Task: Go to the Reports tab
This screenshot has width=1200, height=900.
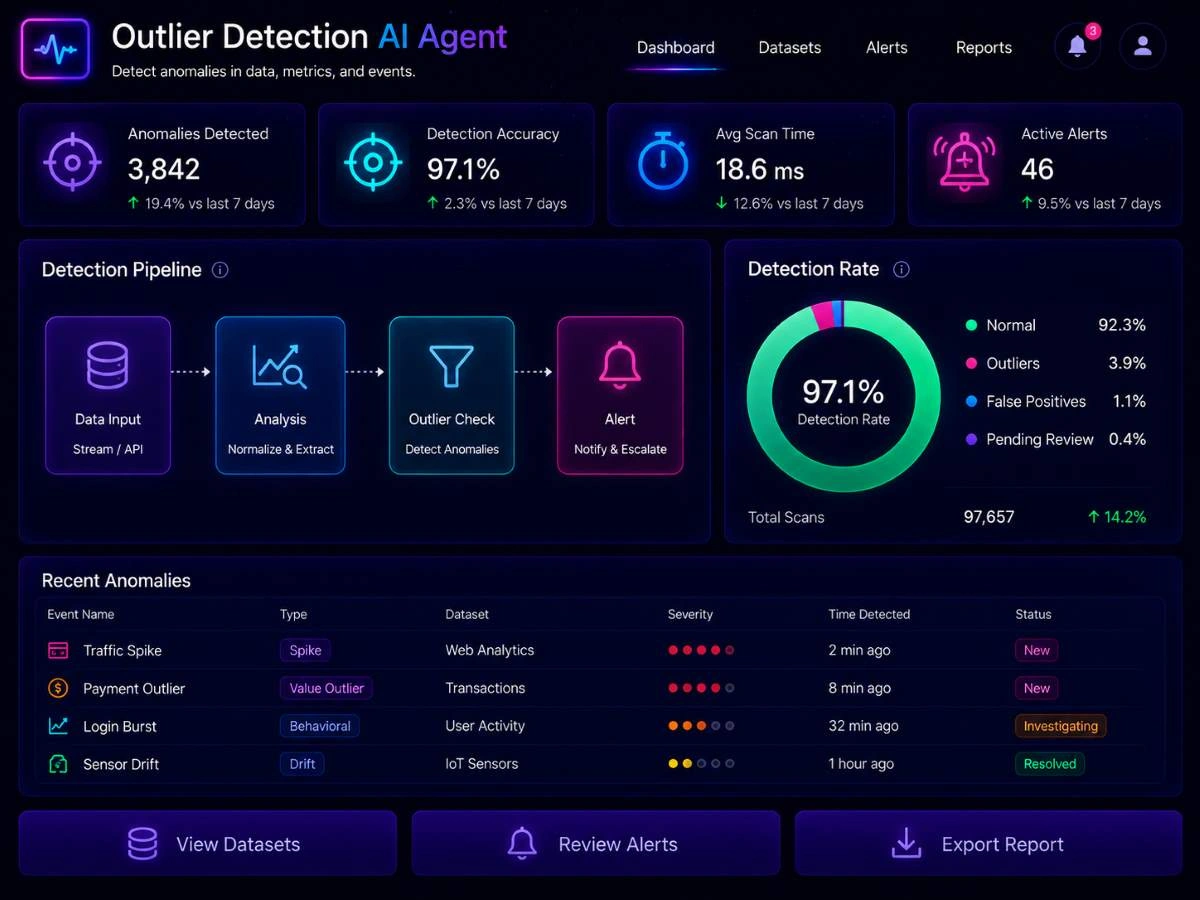Action: 984,47
